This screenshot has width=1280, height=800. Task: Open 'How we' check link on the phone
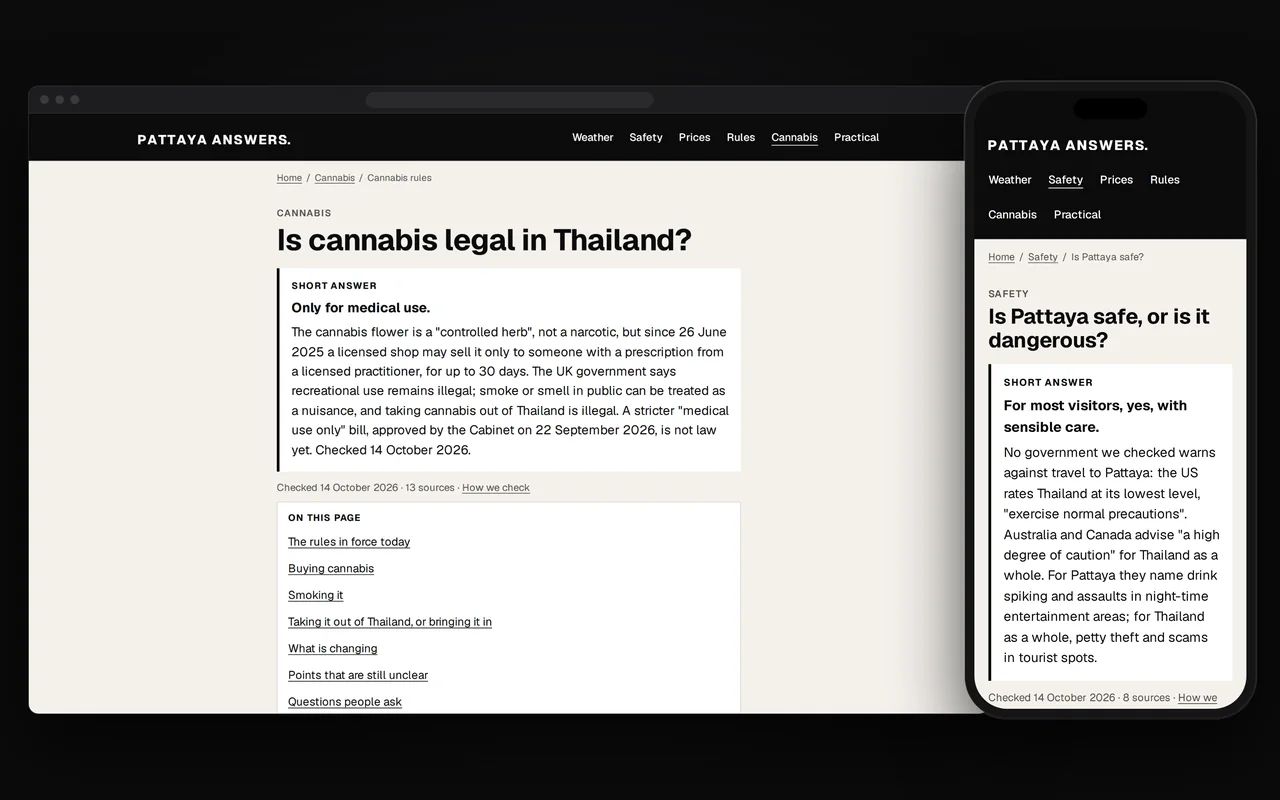point(1198,698)
